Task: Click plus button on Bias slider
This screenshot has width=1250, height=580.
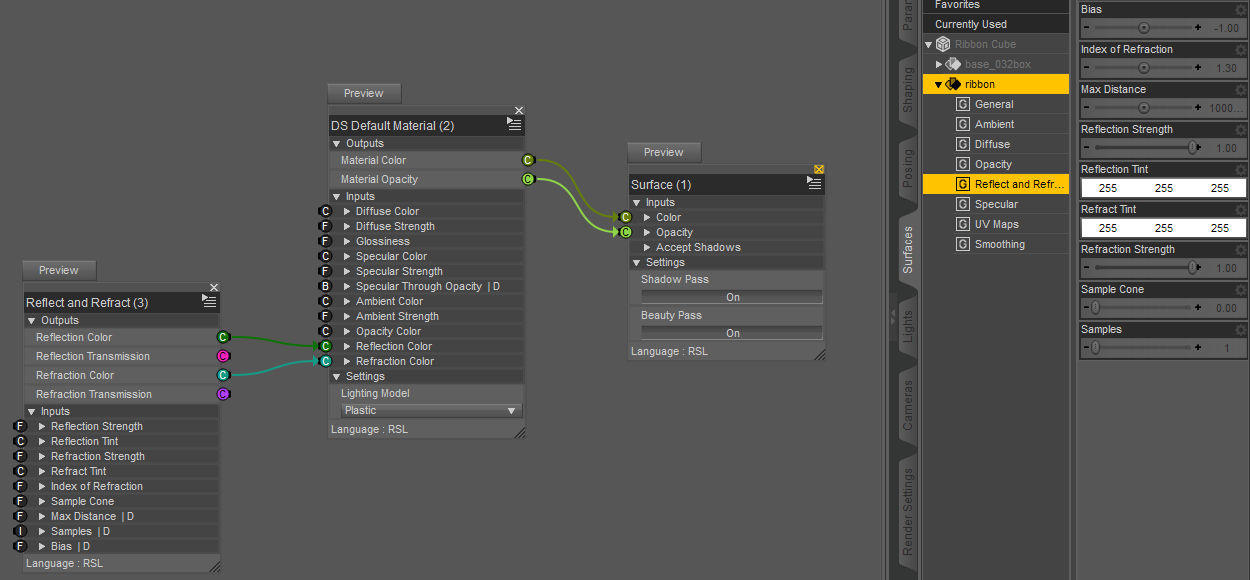Action: (1198, 28)
